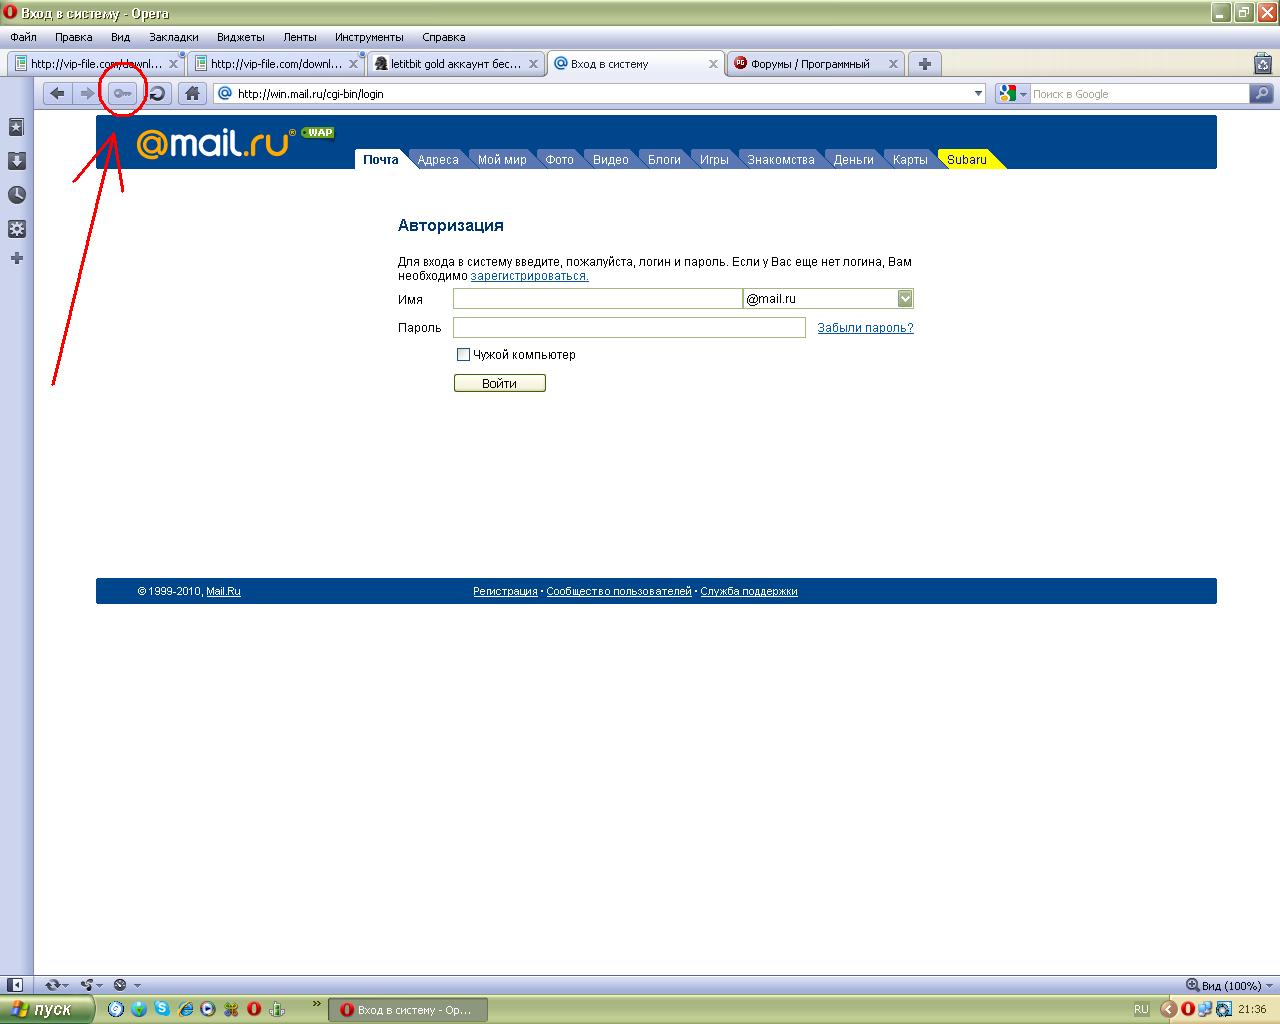This screenshot has height=1024, width=1280.
Task: Open the Вид menu
Action: 121,37
